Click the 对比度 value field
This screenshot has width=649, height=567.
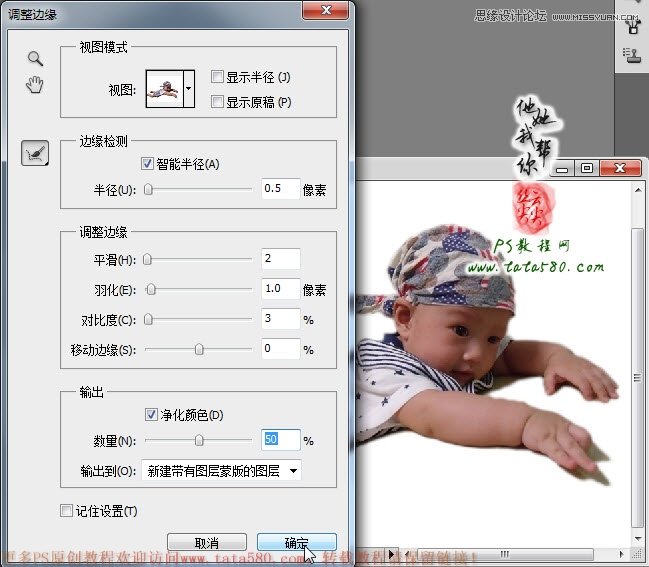point(281,319)
